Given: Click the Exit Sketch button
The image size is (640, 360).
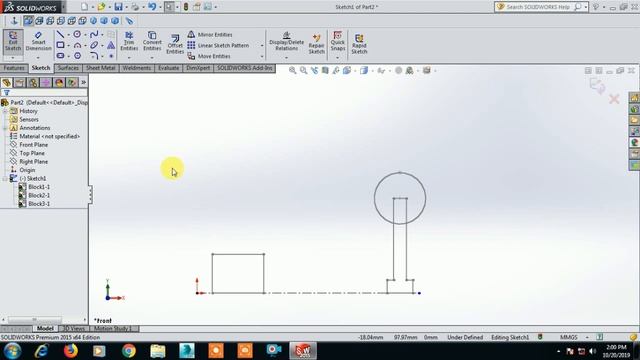Looking at the screenshot, I should (x=13, y=41).
